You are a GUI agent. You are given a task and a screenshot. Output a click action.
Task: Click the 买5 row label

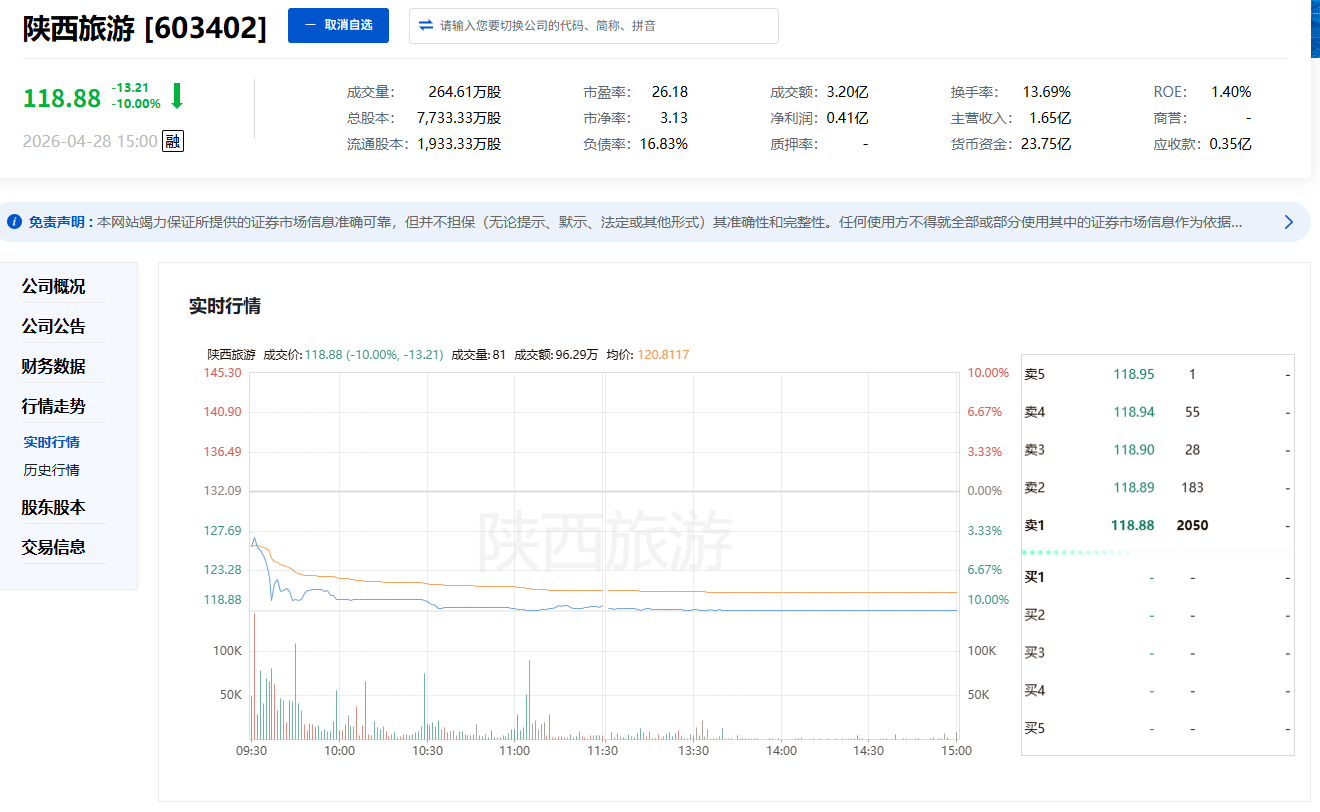point(1034,729)
